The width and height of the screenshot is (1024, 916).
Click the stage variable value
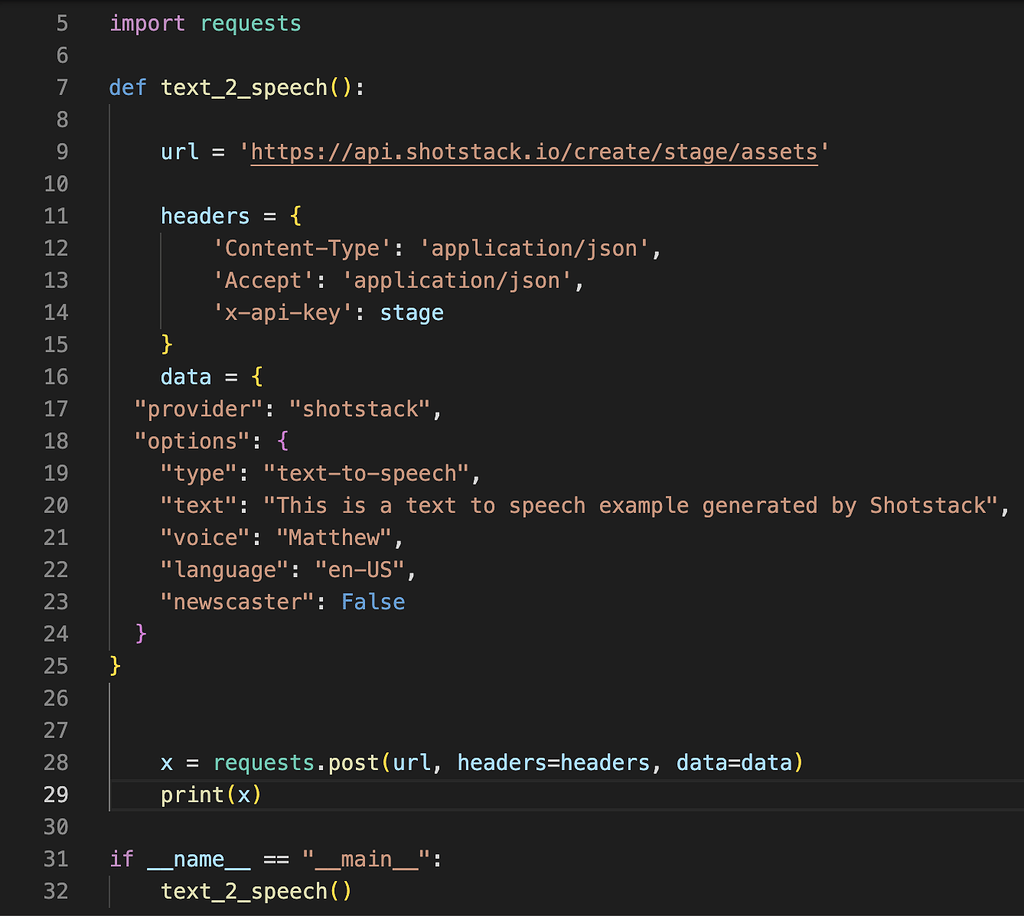click(x=410, y=312)
